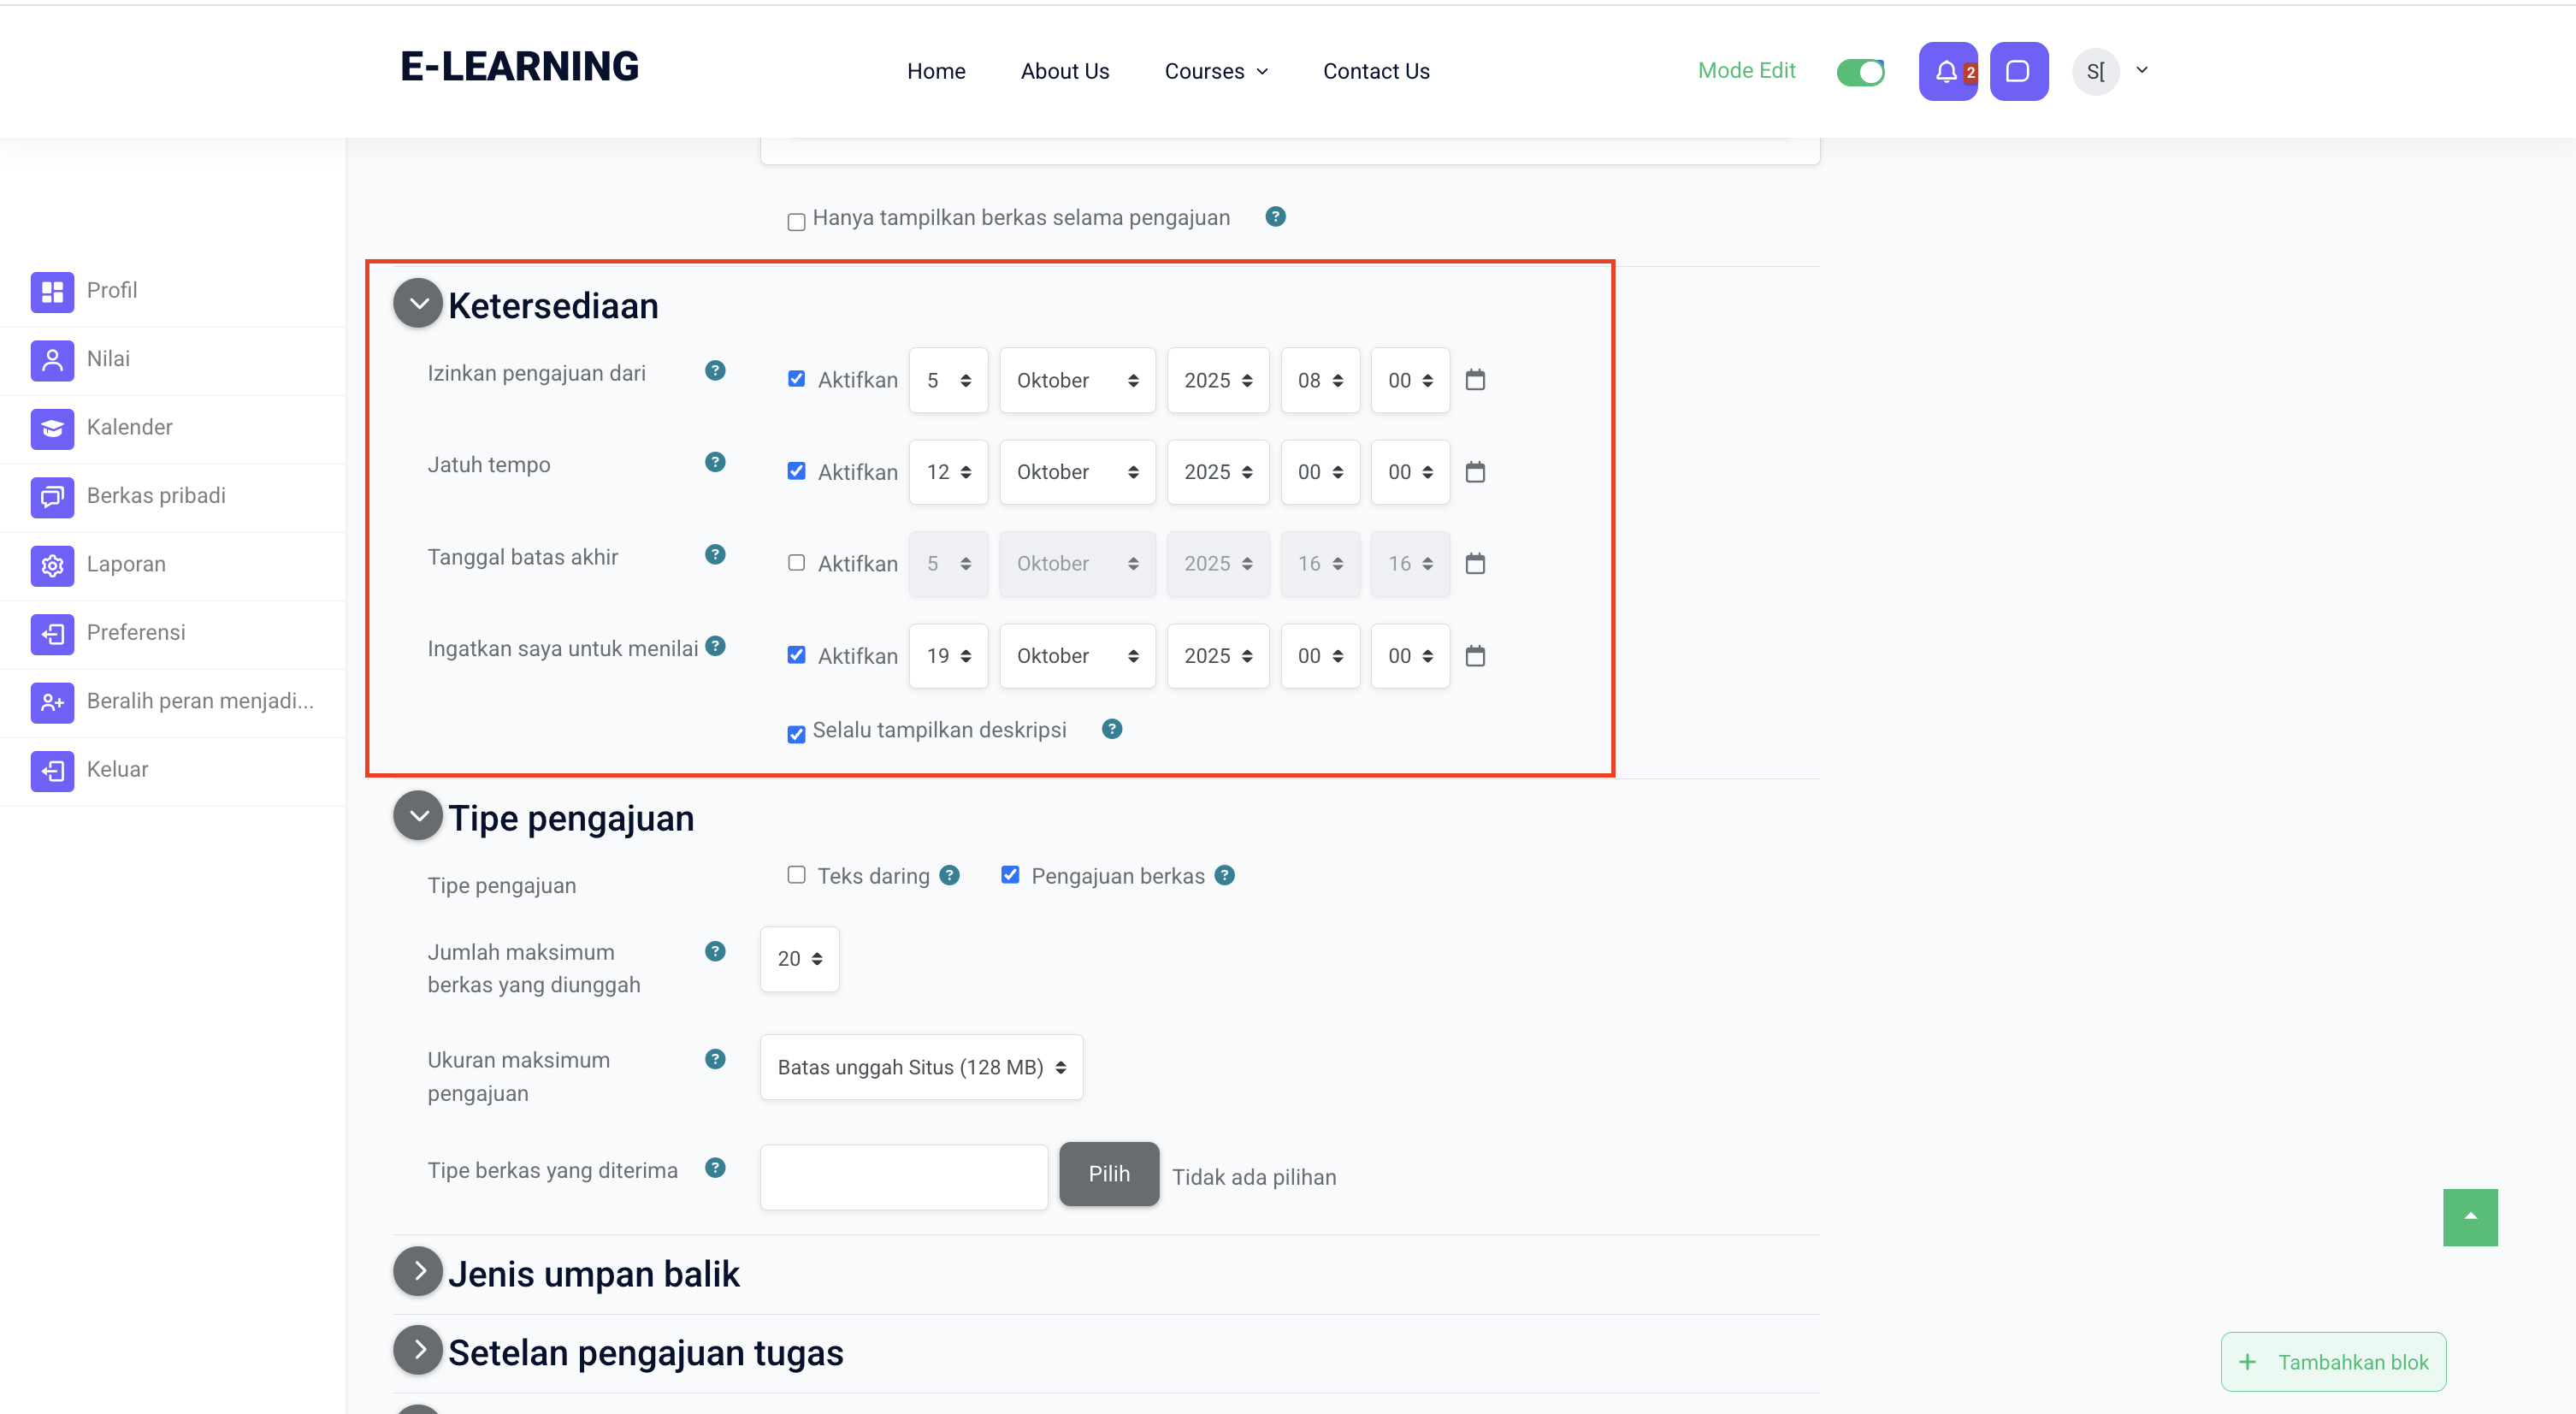Open the Courses dropdown menu
Image resolution: width=2576 pixels, height=1414 pixels.
(x=1216, y=71)
